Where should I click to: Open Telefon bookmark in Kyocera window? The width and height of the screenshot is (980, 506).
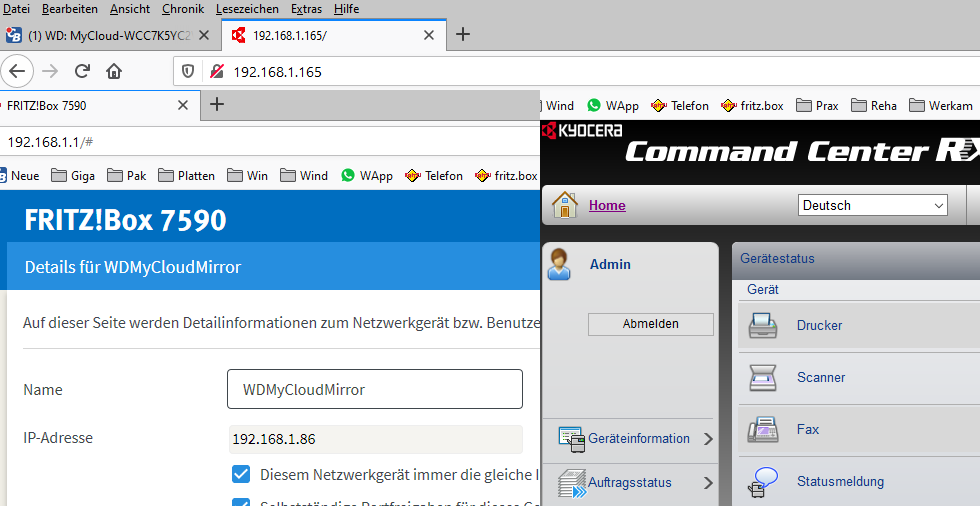click(x=680, y=106)
